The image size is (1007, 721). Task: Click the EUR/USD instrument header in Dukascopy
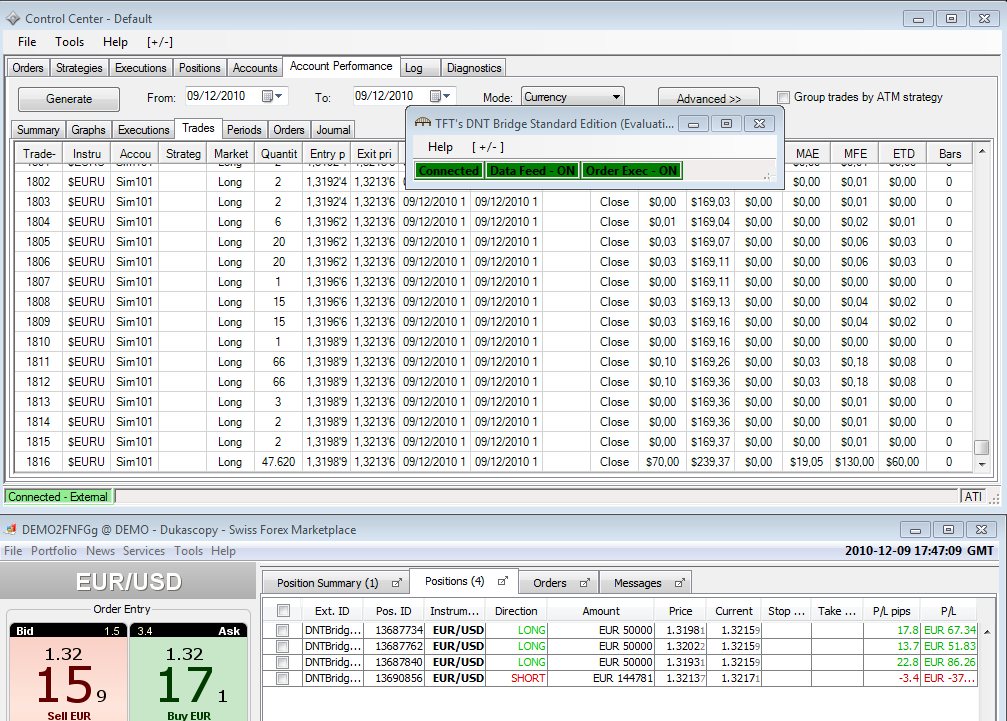[x=128, y=582]
